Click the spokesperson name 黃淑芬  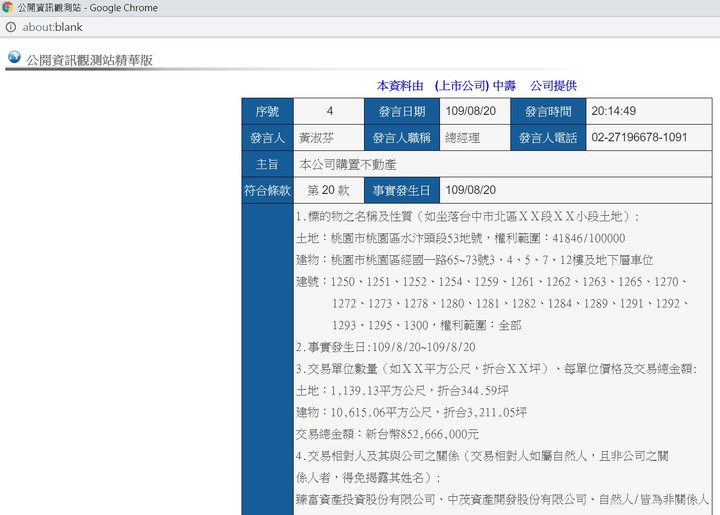316,138
